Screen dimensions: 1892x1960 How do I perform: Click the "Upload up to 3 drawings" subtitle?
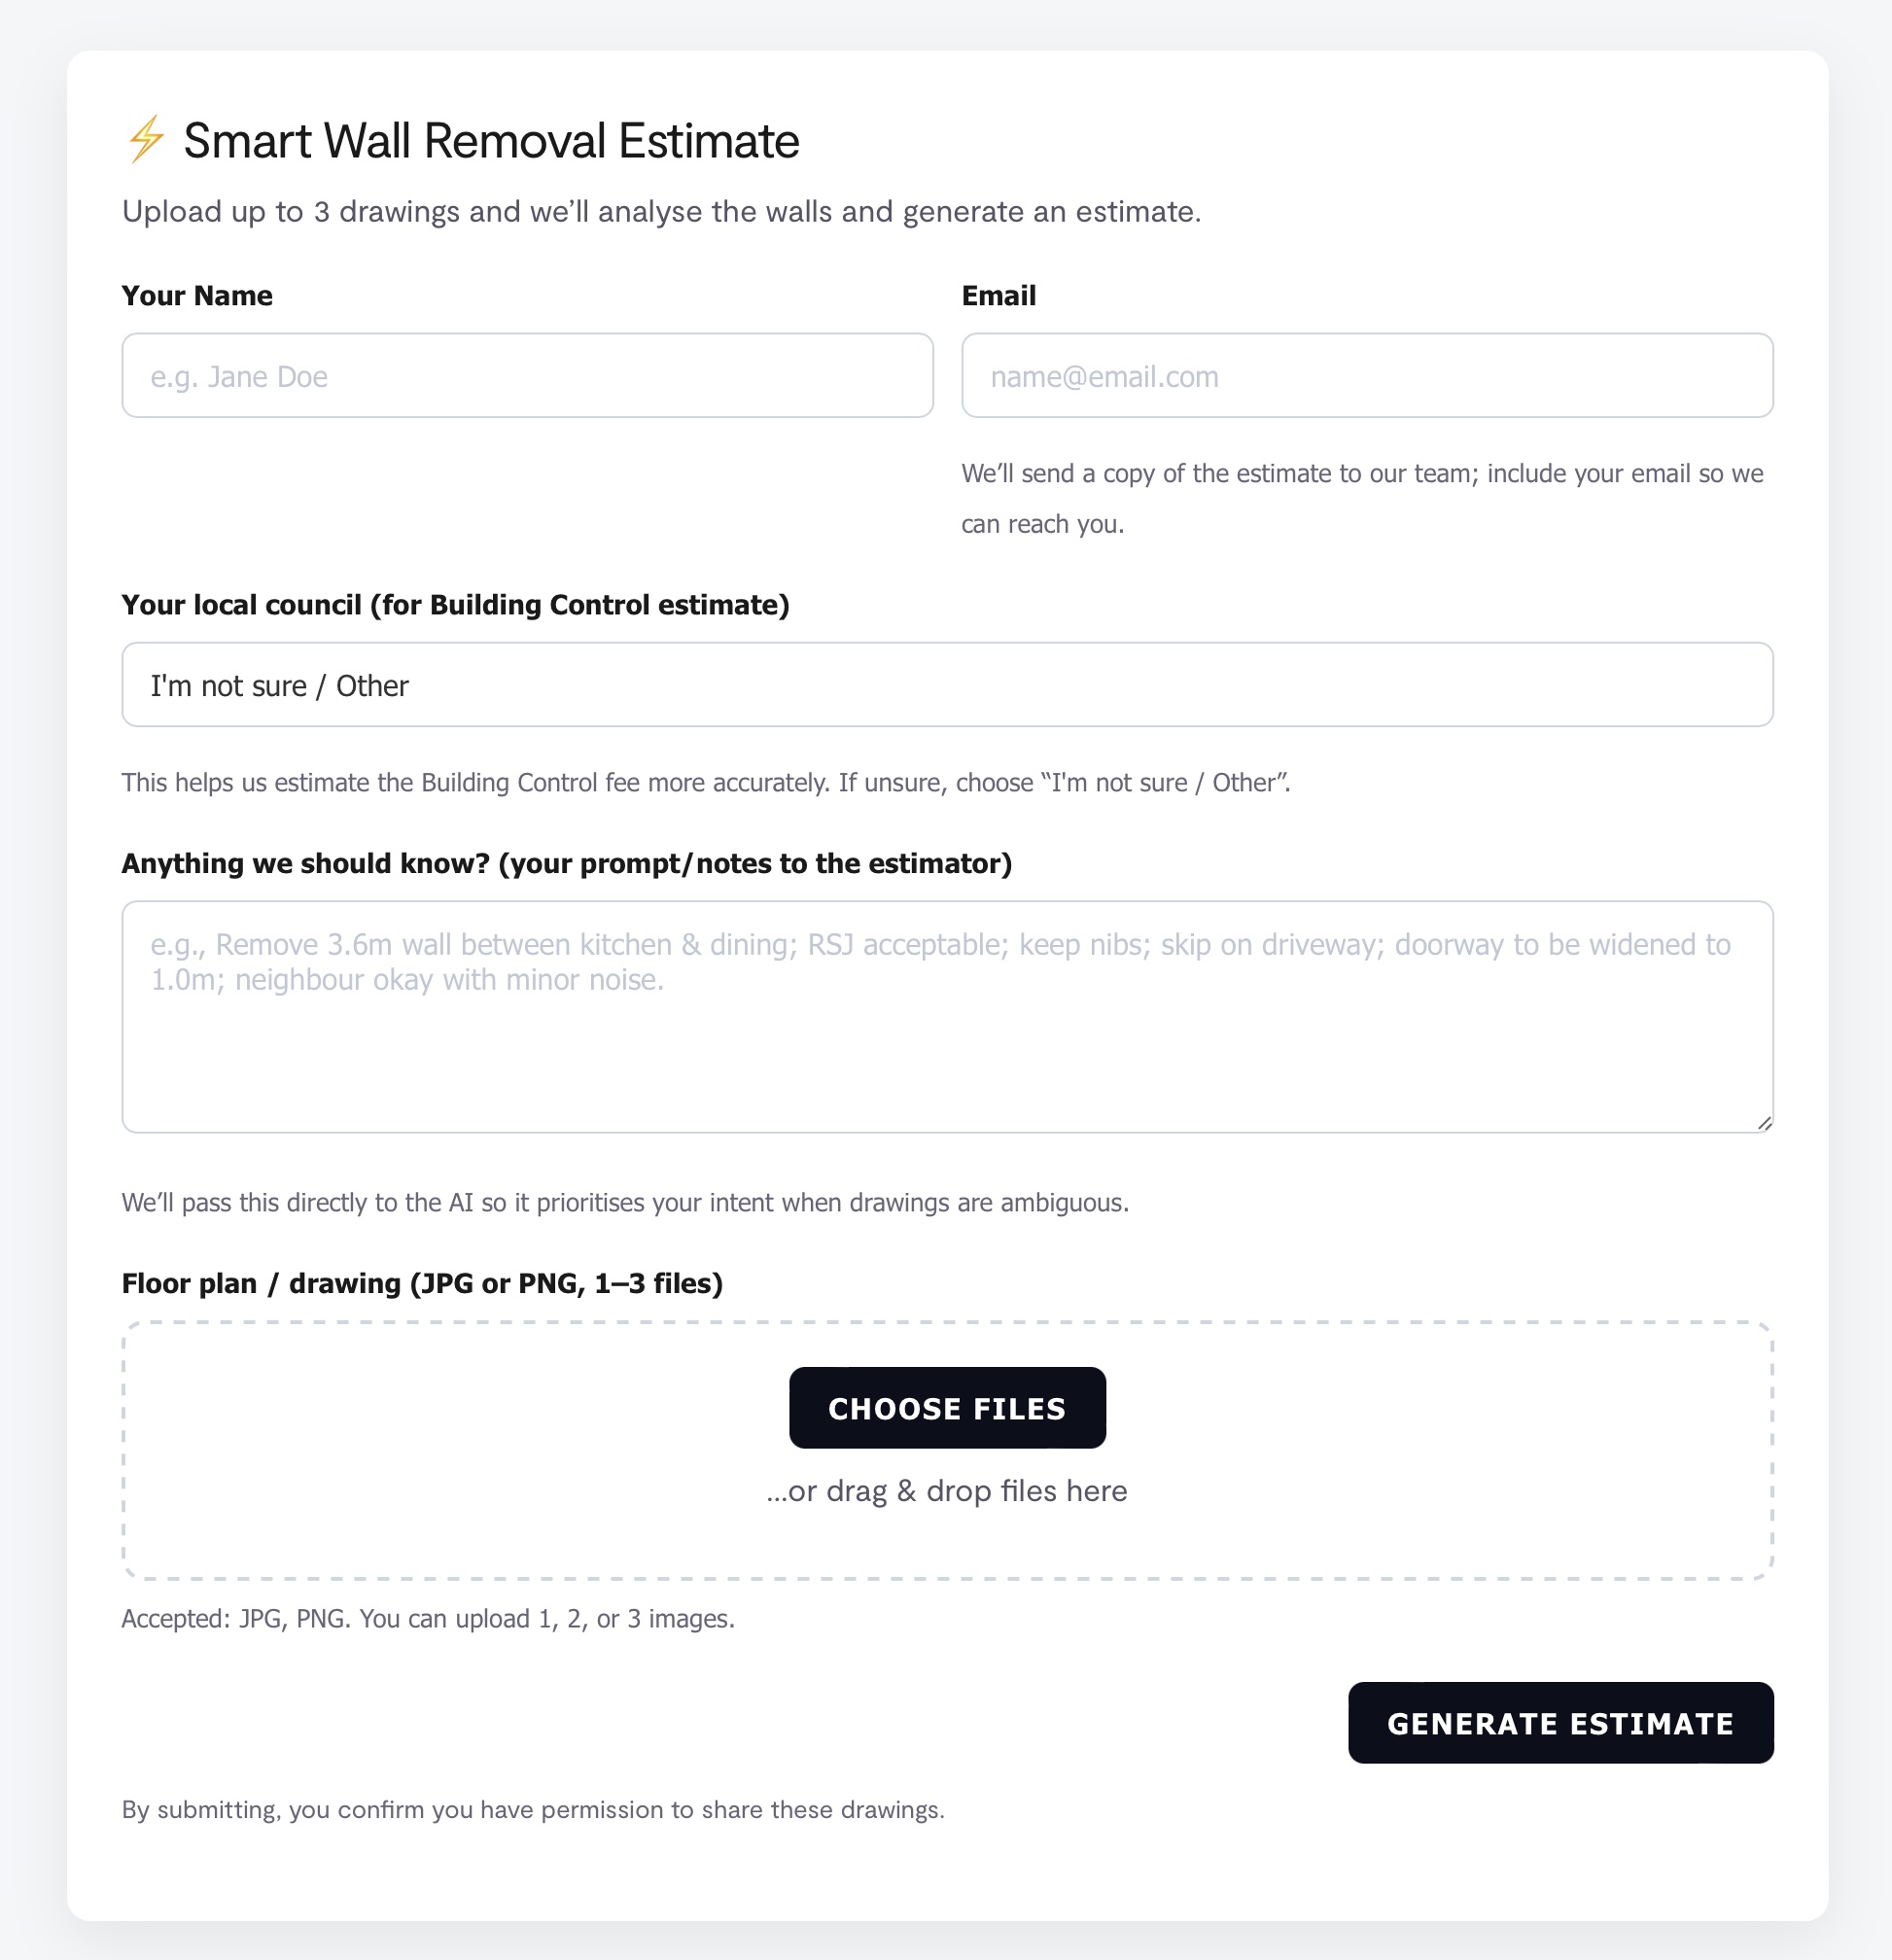[x=661, y=212]
